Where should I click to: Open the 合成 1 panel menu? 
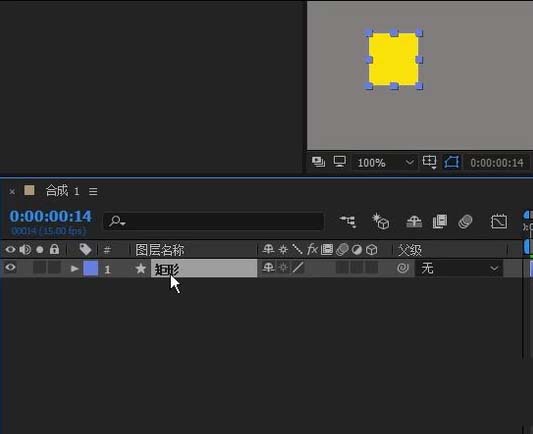coord(93,191)
